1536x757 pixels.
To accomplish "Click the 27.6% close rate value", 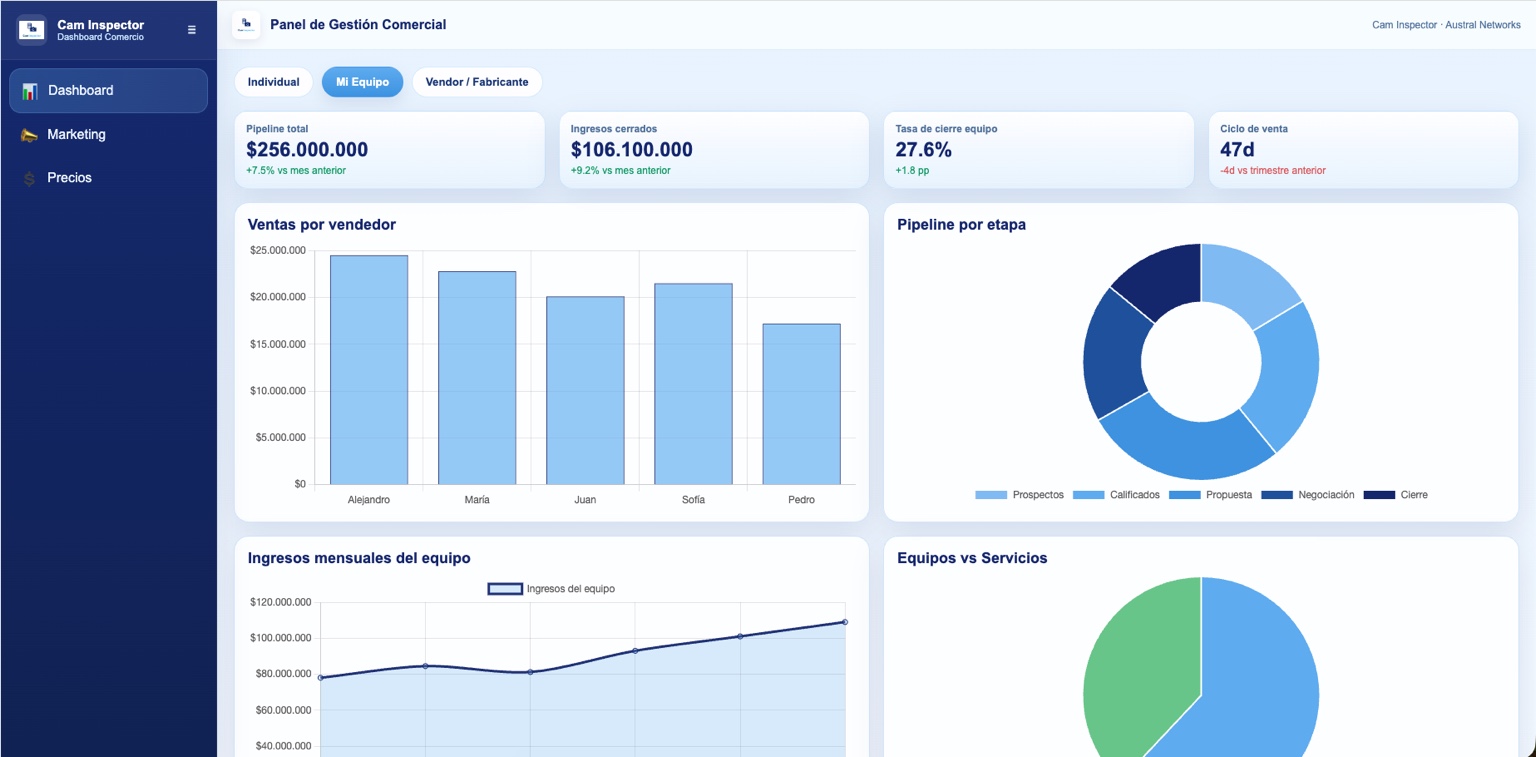I will click(x=924, y=150).
